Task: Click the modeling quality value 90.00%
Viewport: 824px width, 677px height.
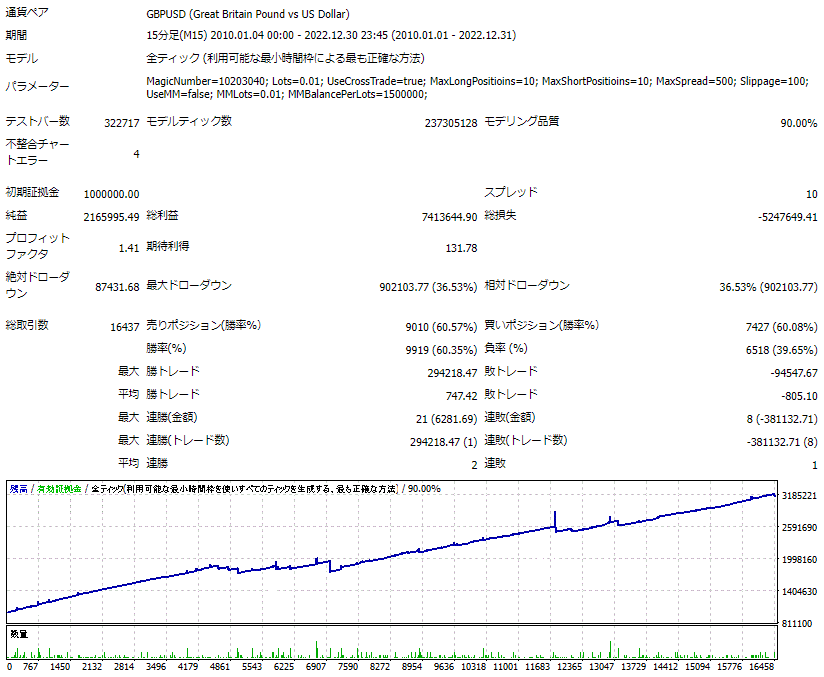Action: coord(799,123)
